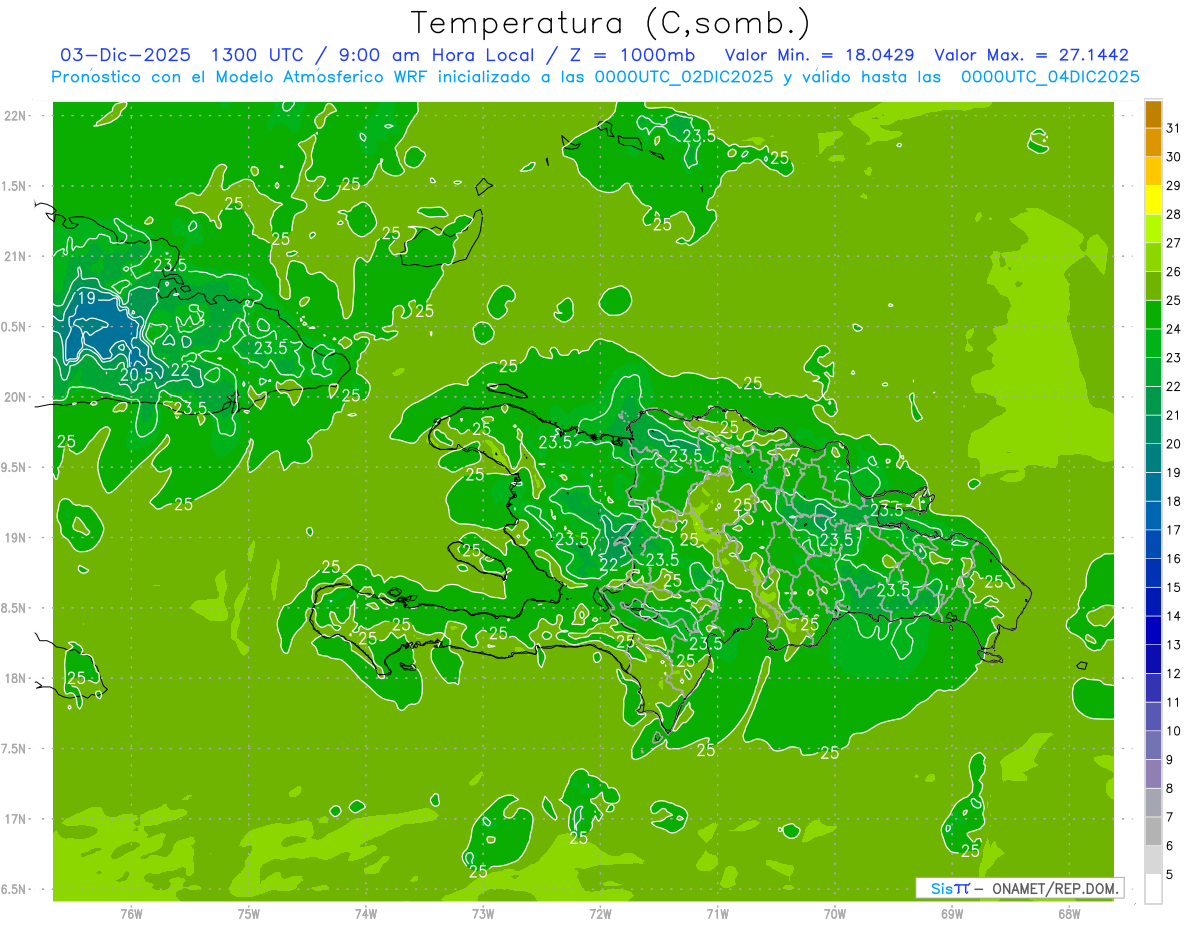Select the colorbar swatch between 24 and 25
Viewport: 1200px width, 927px height.
pos(1153,314)
